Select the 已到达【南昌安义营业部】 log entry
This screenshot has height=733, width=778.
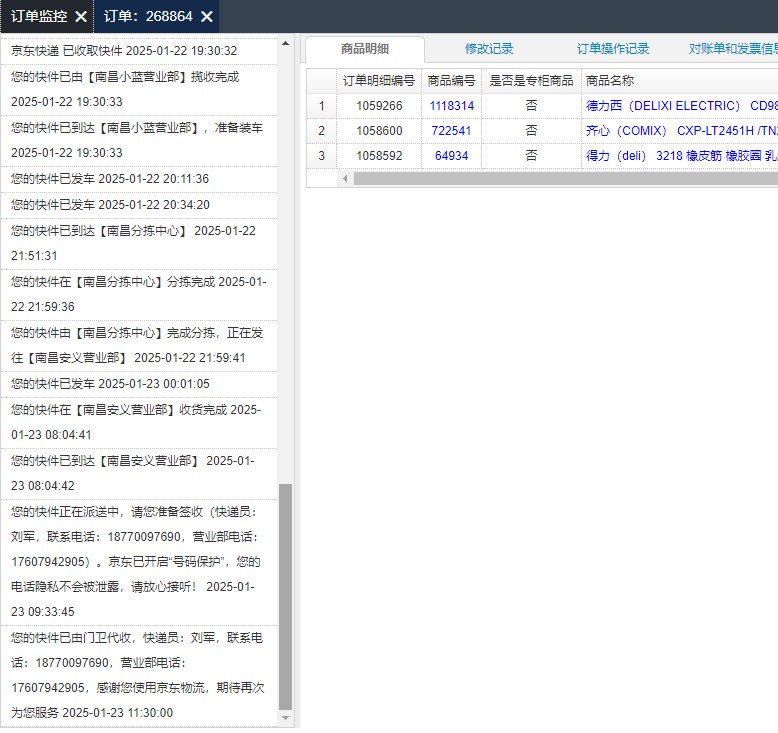pyautogui.click(x=139, y=473)
